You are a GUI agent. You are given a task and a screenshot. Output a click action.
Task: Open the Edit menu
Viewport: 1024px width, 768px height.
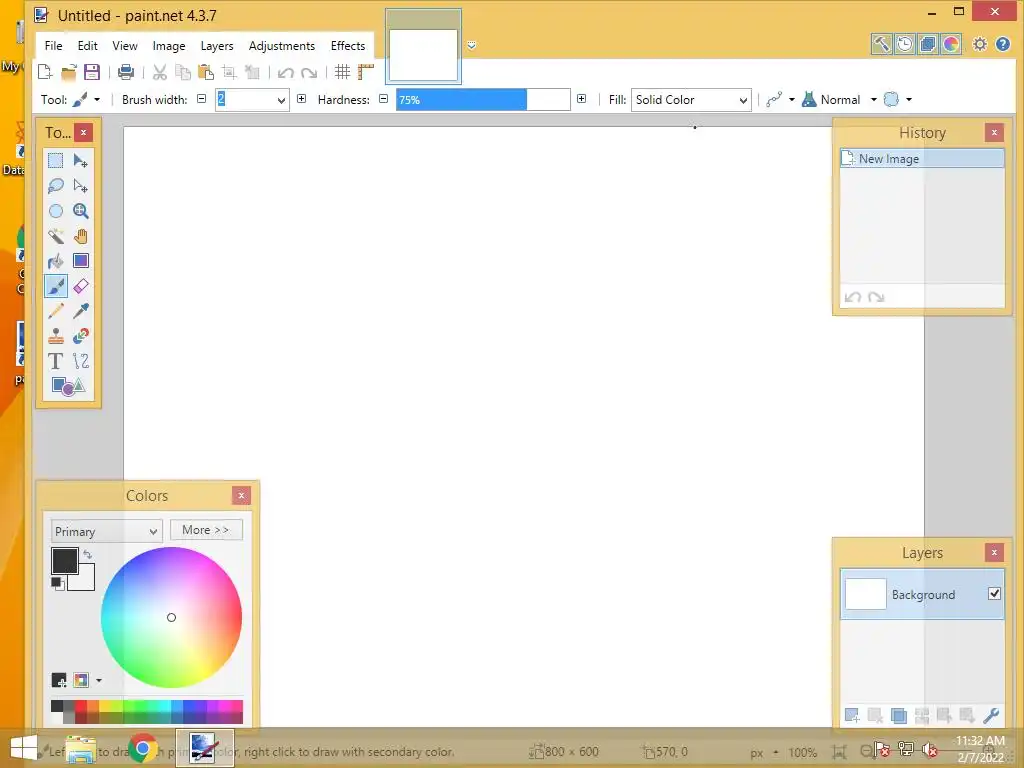88,46
